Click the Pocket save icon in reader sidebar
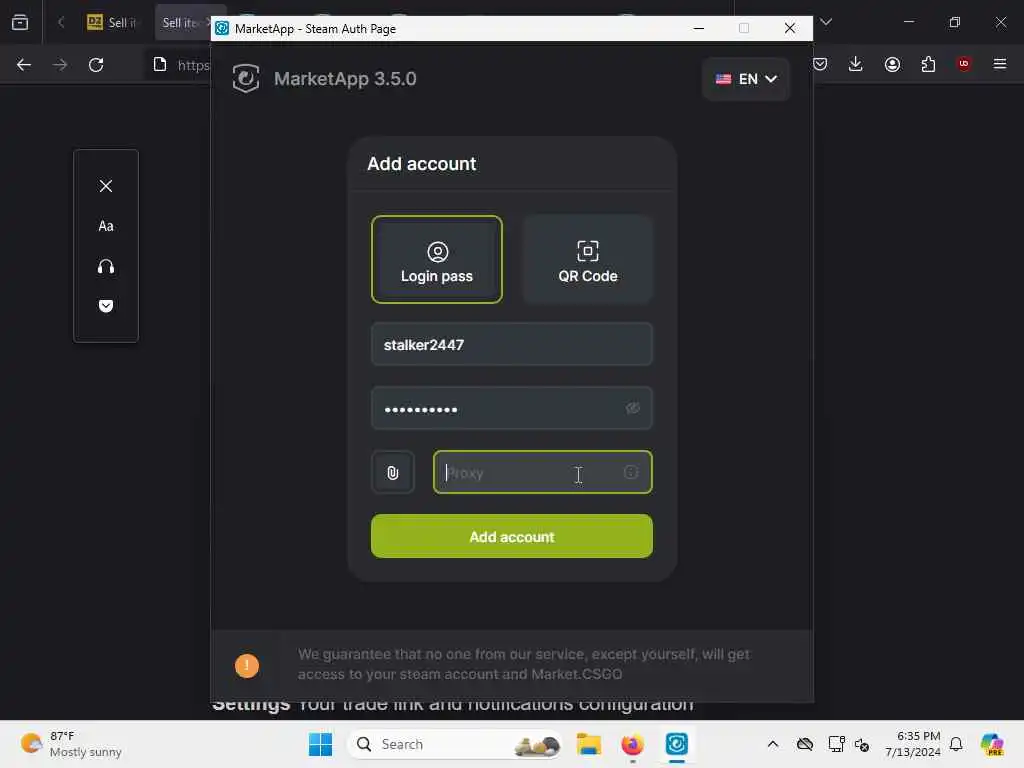This screenshot has width=1024, height=768. (106, 306)
